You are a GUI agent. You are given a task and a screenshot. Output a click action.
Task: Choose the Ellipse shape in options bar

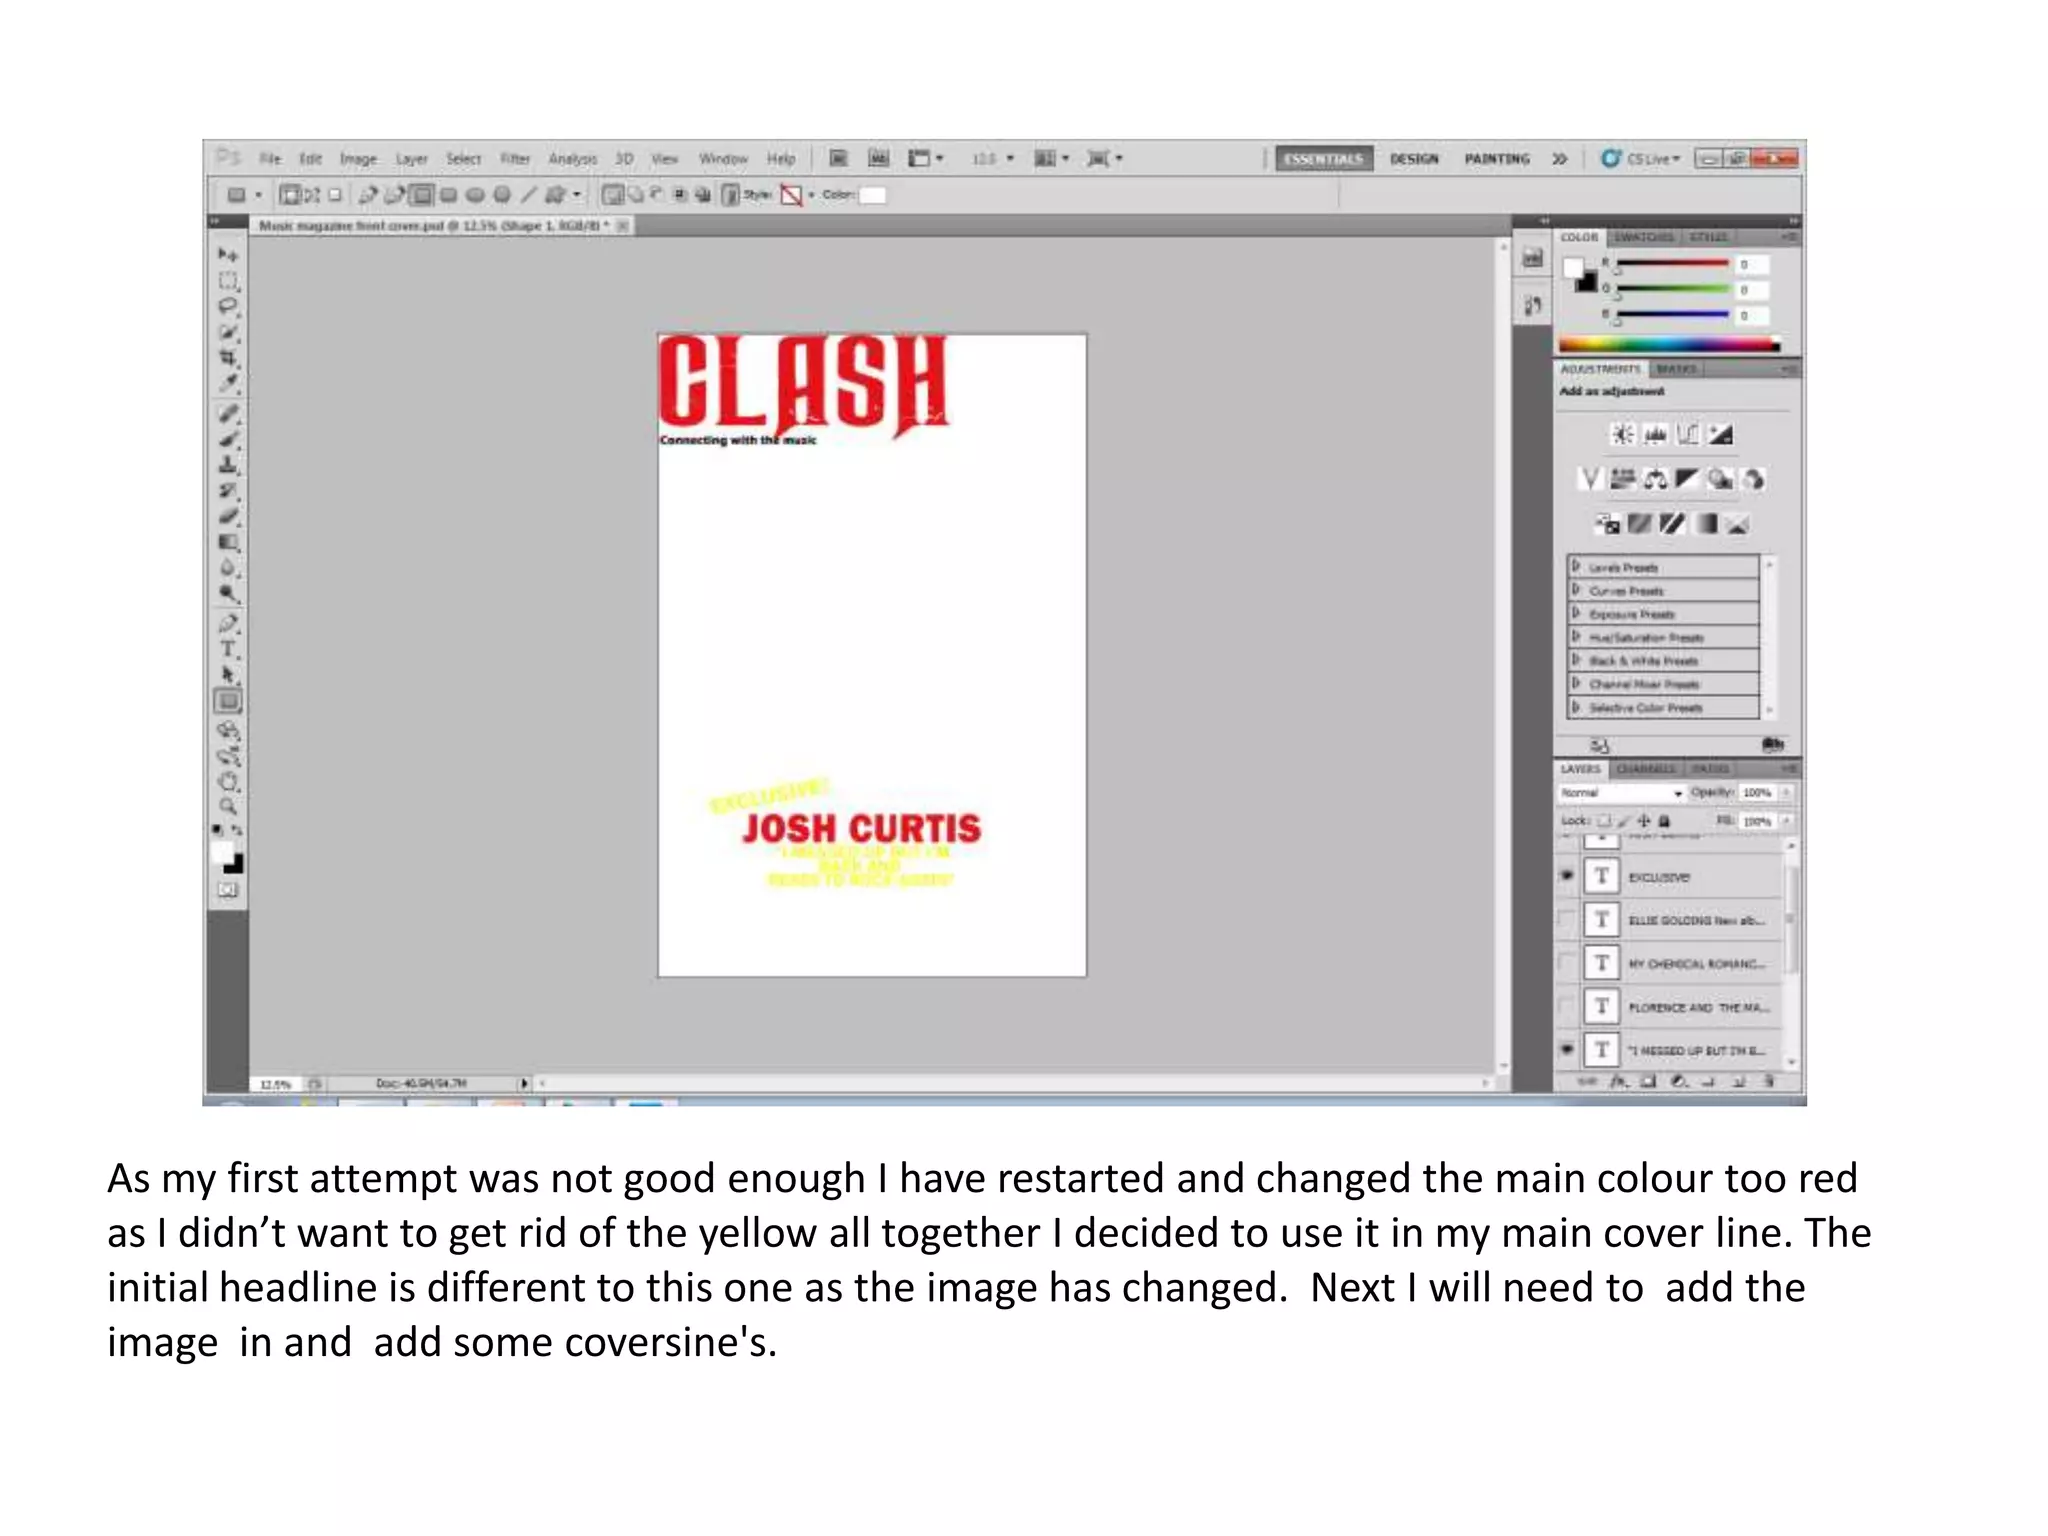pos(475,195)
